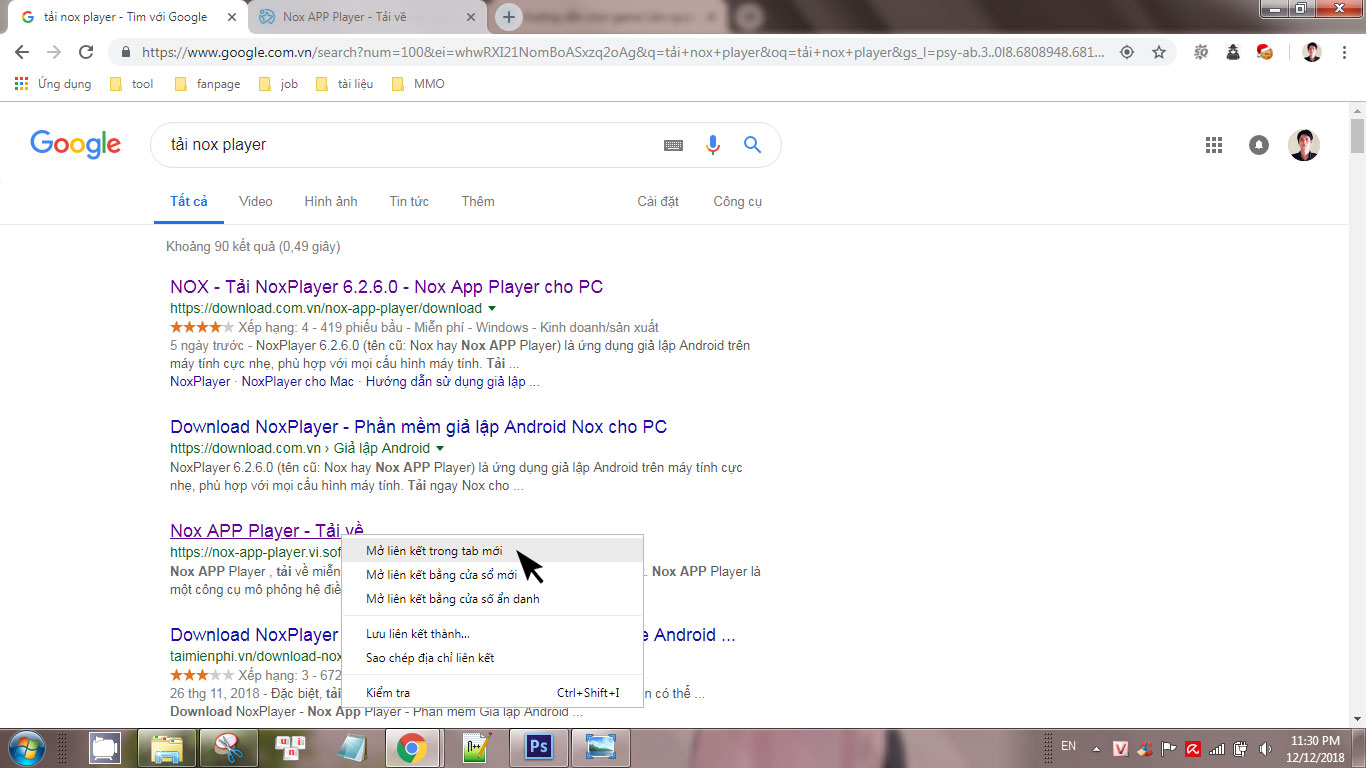The height and width of the screenshot is (768, 1368).
Task: Reload the page with the refresh icon
Action: coord(86,52)
